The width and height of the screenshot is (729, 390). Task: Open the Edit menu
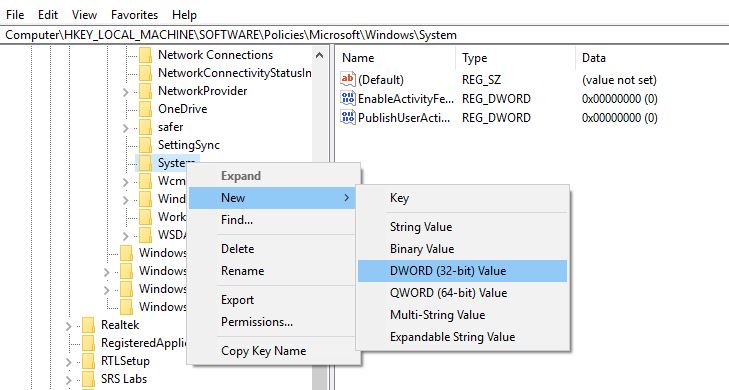[48, 15]
